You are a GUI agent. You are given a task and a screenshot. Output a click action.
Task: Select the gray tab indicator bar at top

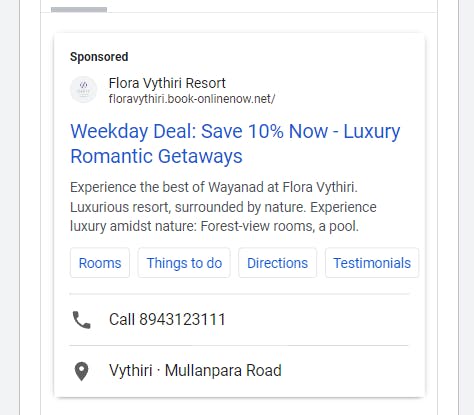click(x=79, y=10)
